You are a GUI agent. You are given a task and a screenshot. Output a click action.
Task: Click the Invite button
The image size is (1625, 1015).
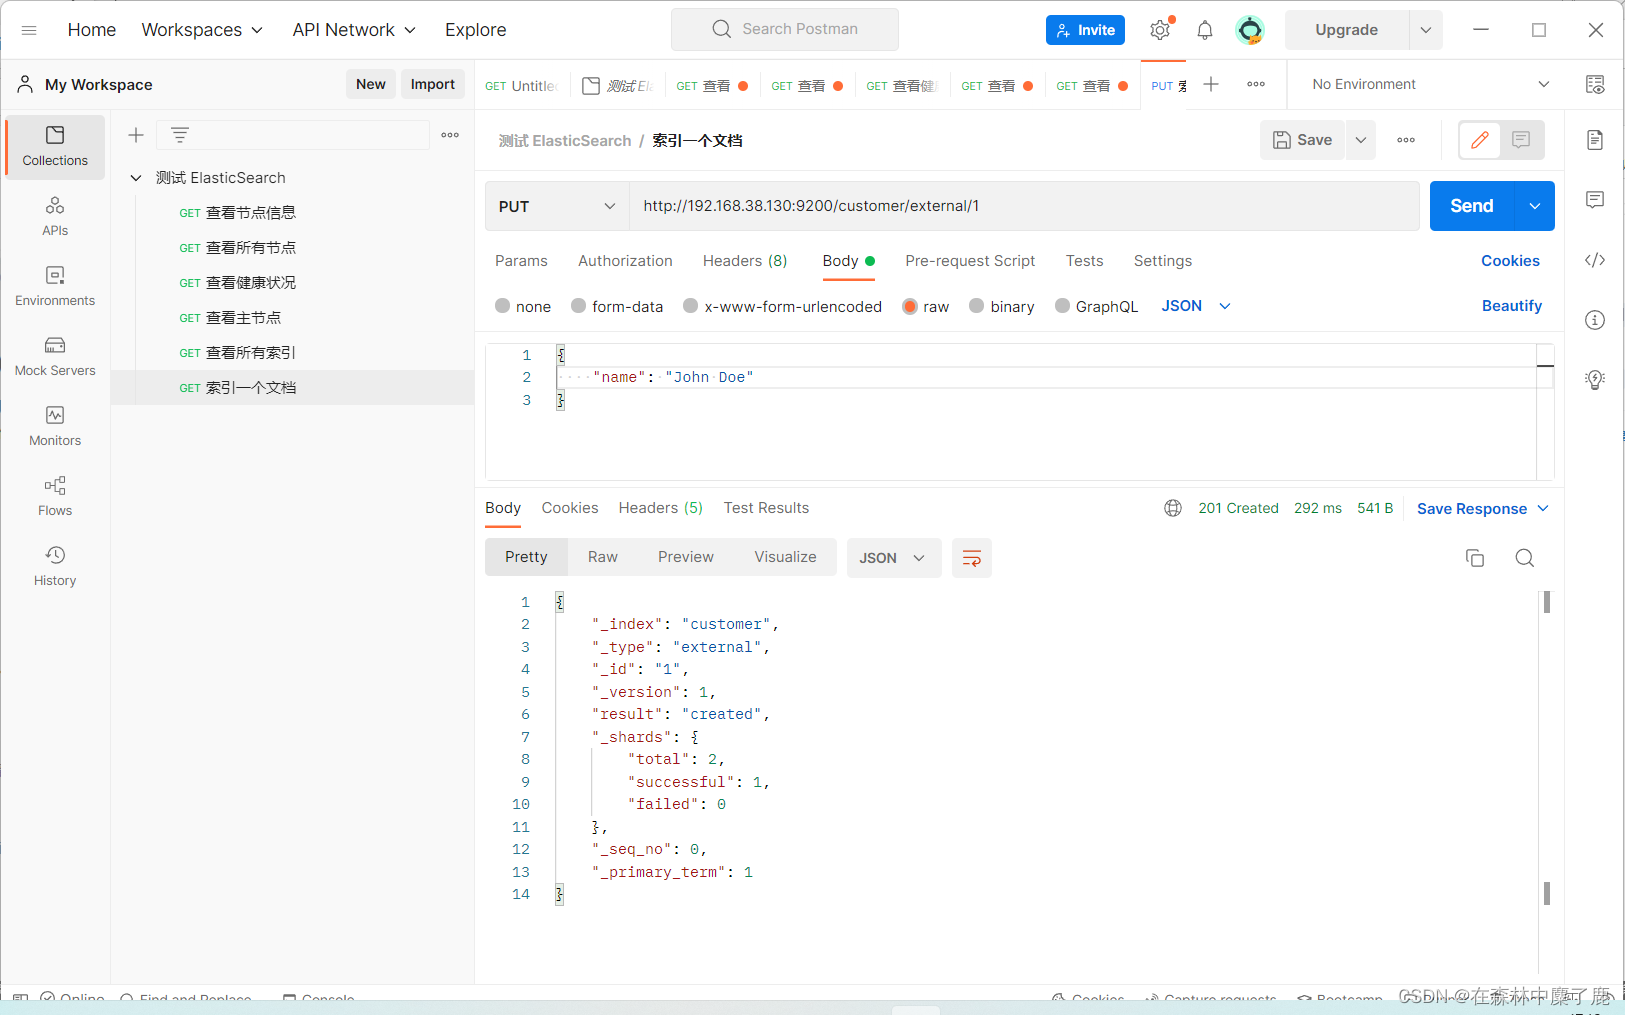point(1085,30)
